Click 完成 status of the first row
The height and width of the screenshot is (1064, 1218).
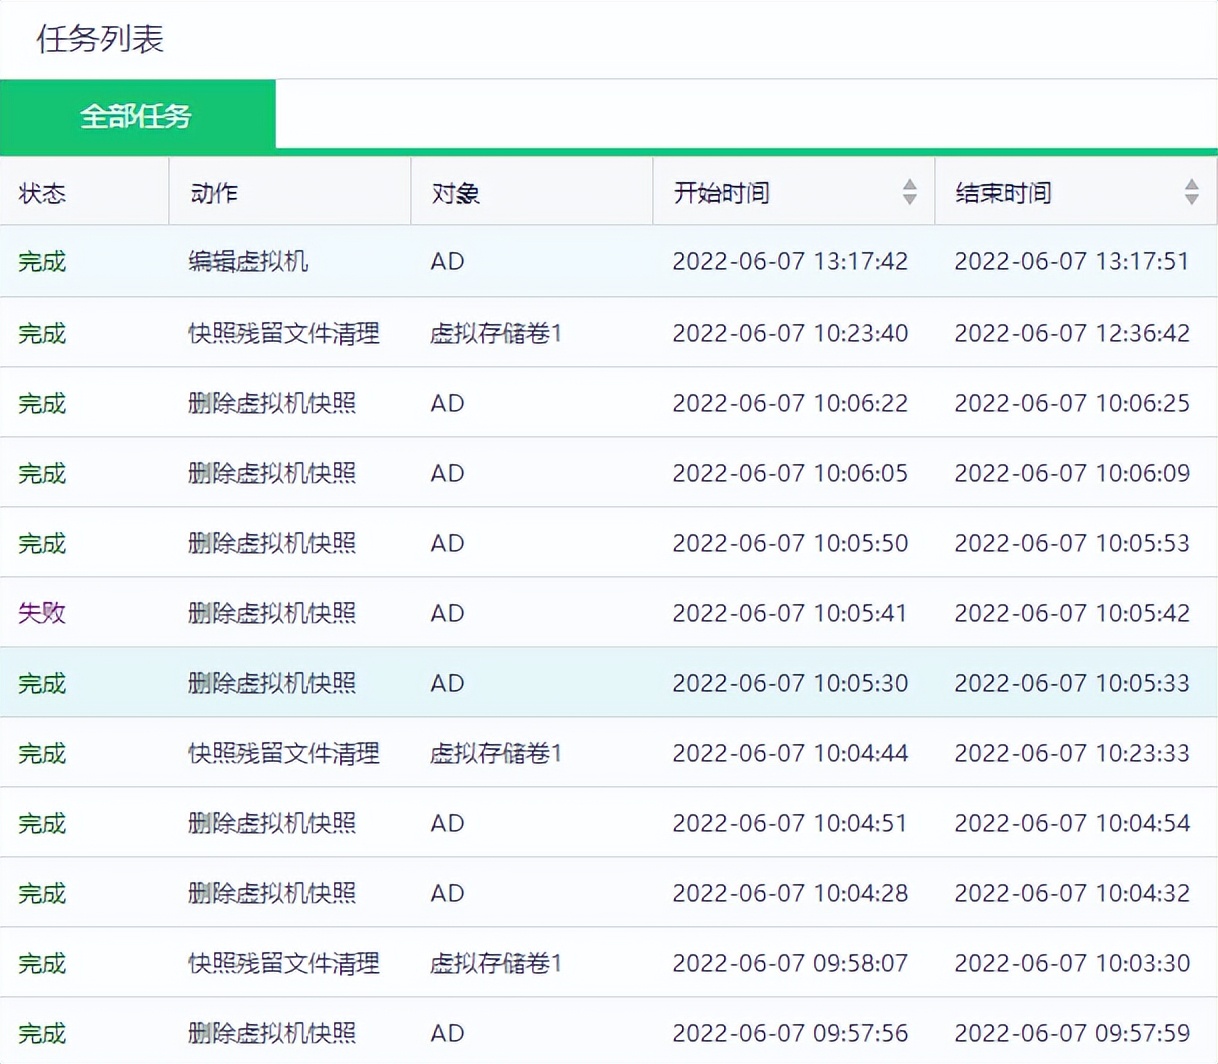coord(41,262)
